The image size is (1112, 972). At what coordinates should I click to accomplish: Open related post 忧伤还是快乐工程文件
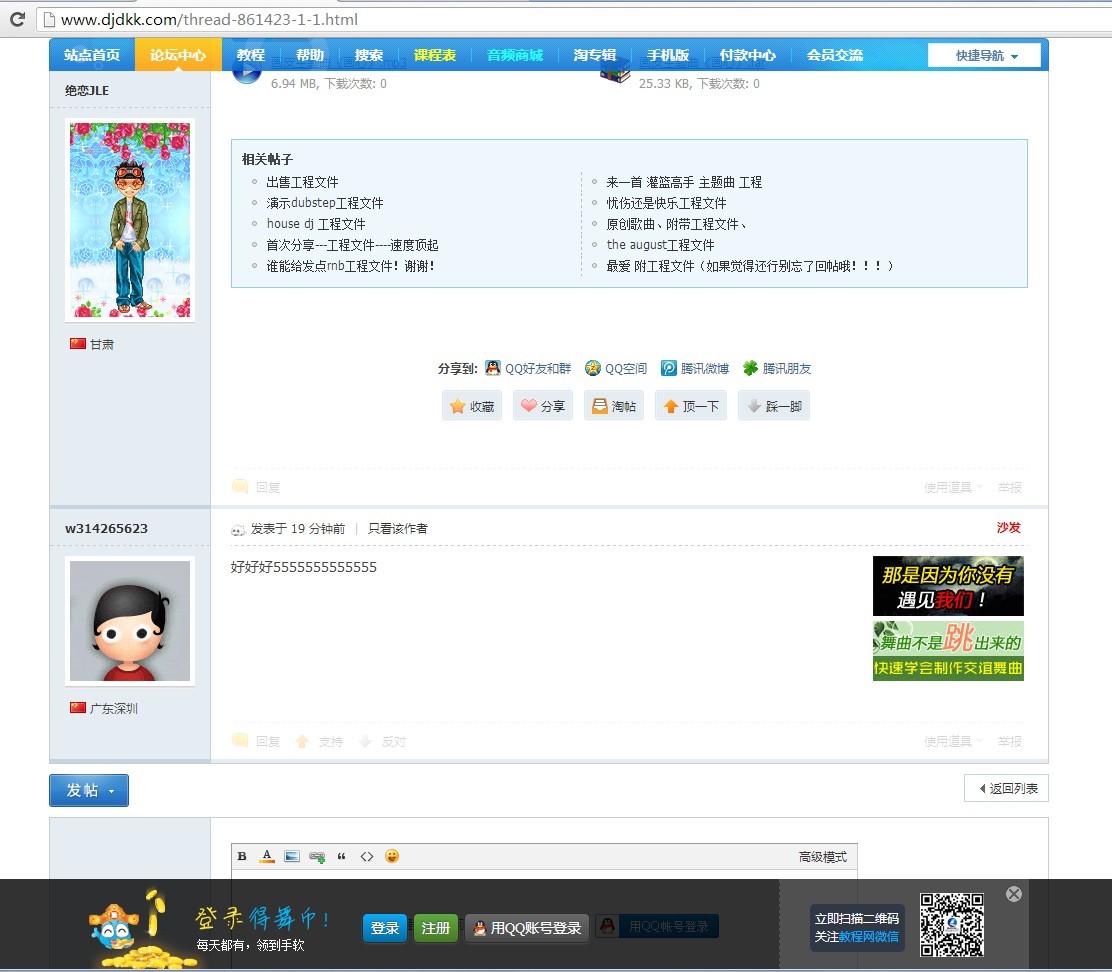tap(666, 203)
